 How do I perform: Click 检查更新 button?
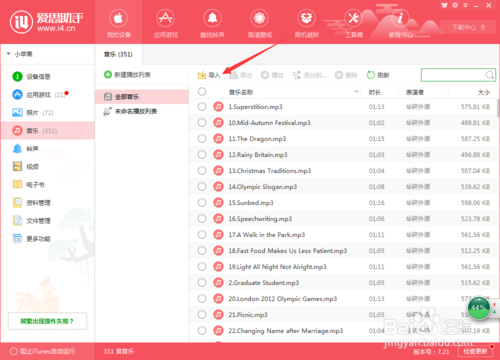(x=475, y=351)
